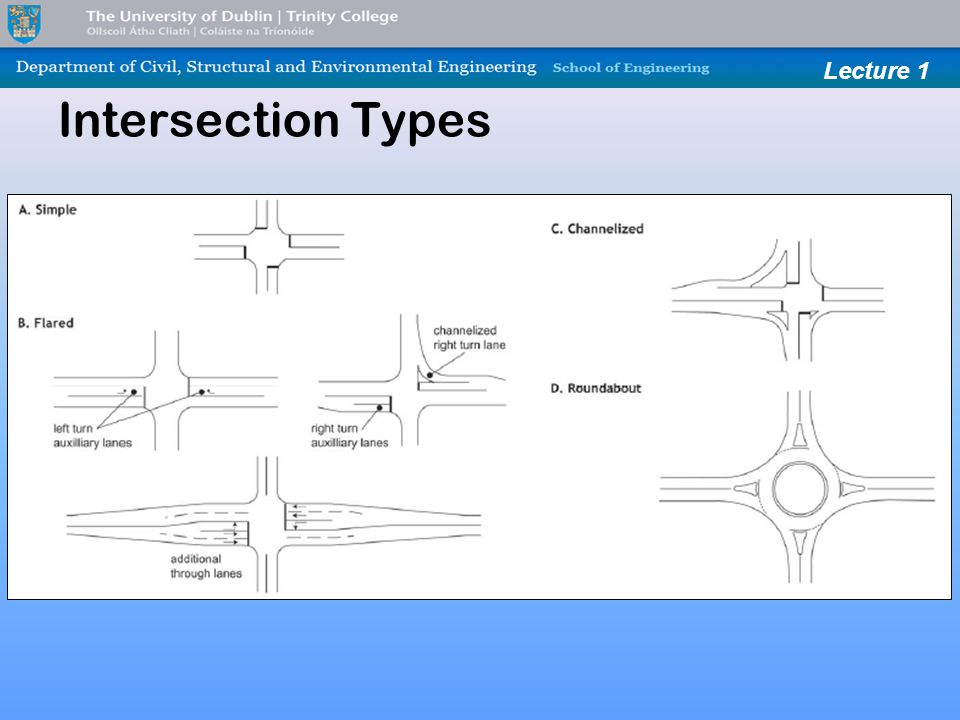Click the "additional through lanes" caption
Screen dimensions: 960x720
tap(206, 566)
